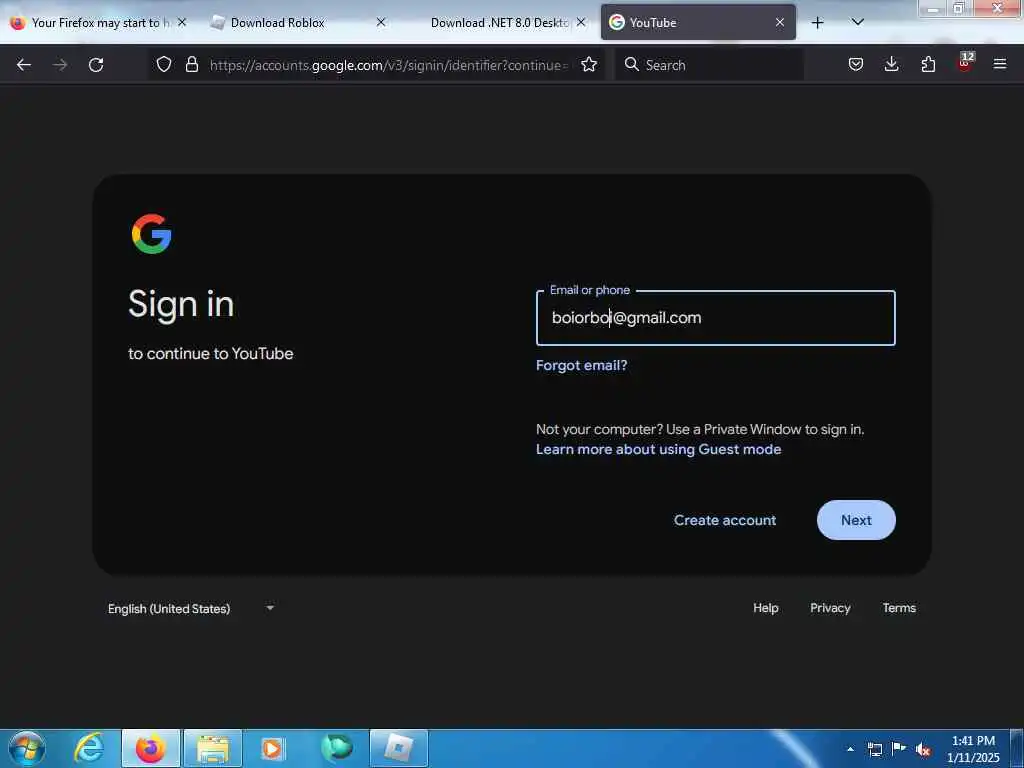Click the Create account button
This screenshot has width=1024, height=768.
click(x=725, y=520)
